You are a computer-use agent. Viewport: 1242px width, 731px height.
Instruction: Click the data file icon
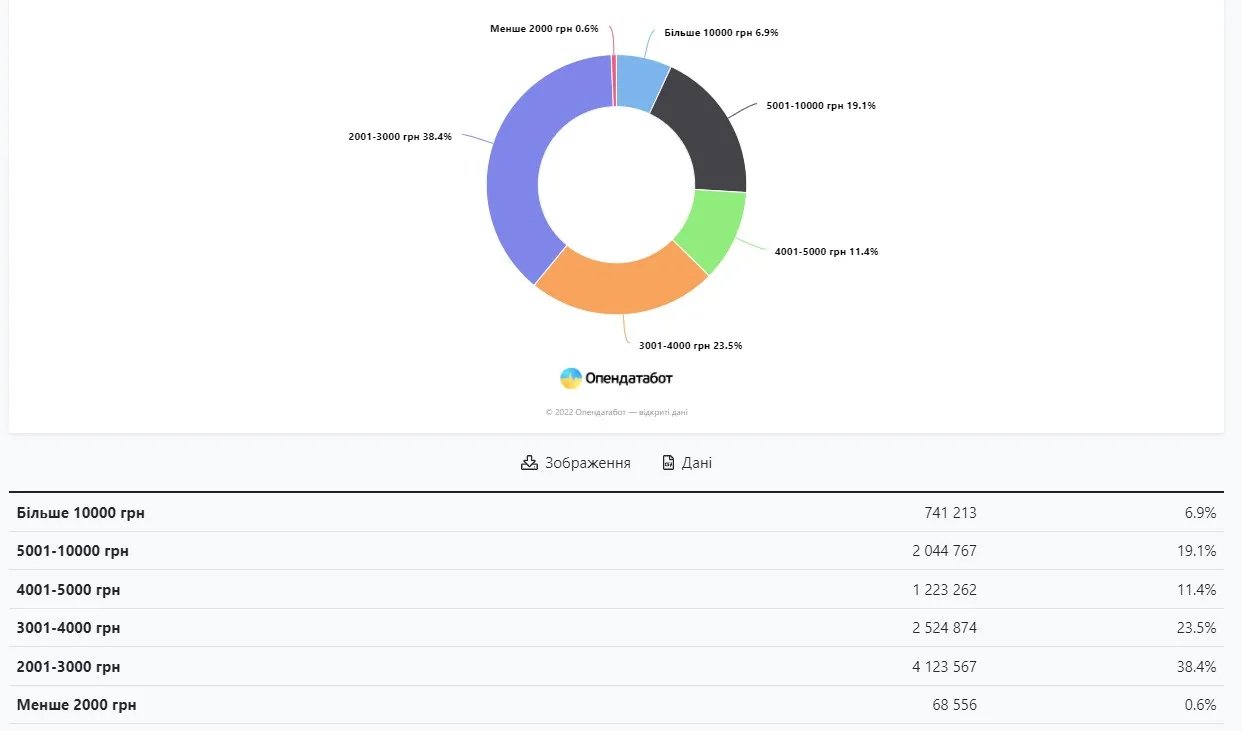[x=669, y=463]
